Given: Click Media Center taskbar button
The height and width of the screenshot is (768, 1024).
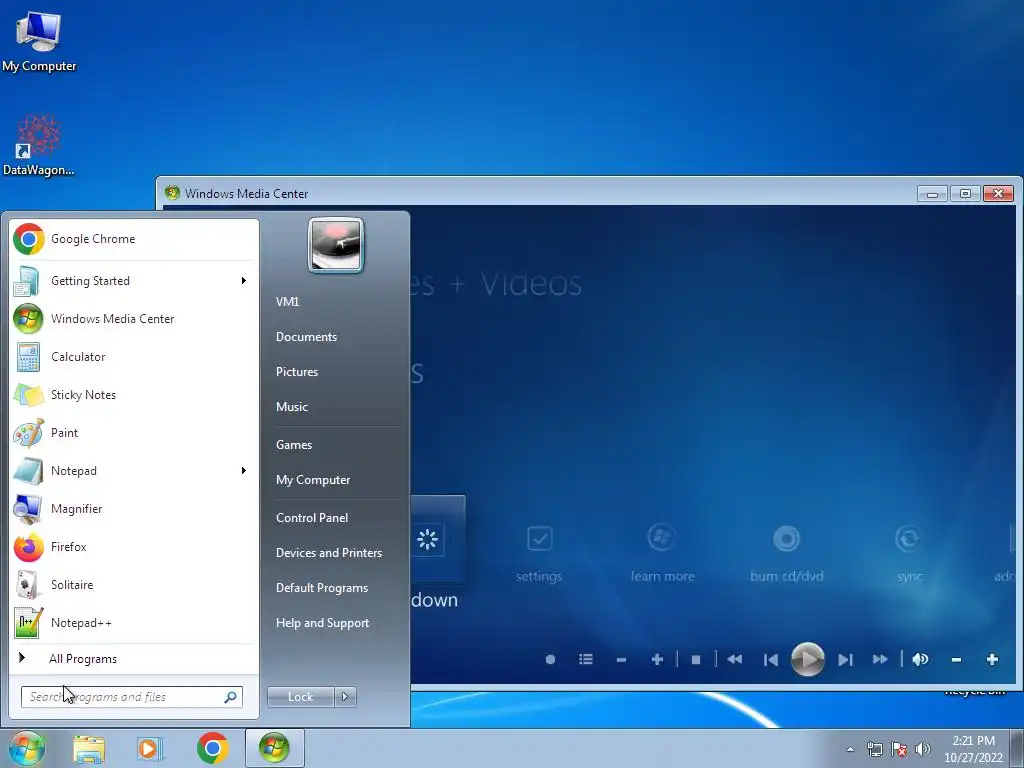Looking at the screenshot, I should 274,748.
